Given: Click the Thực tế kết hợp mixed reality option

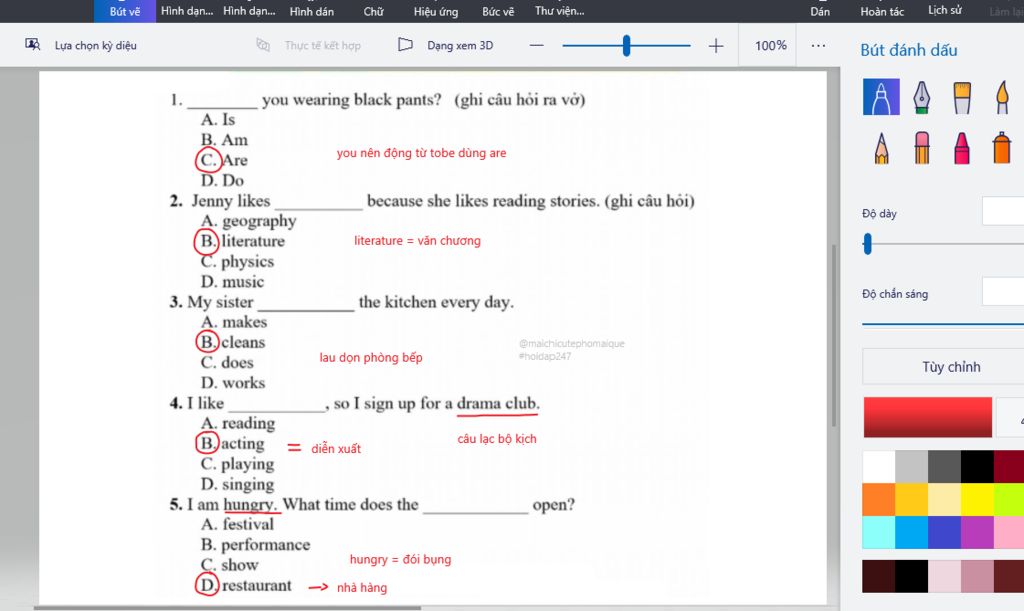Looking at the screenshot, I should [308, 45].
